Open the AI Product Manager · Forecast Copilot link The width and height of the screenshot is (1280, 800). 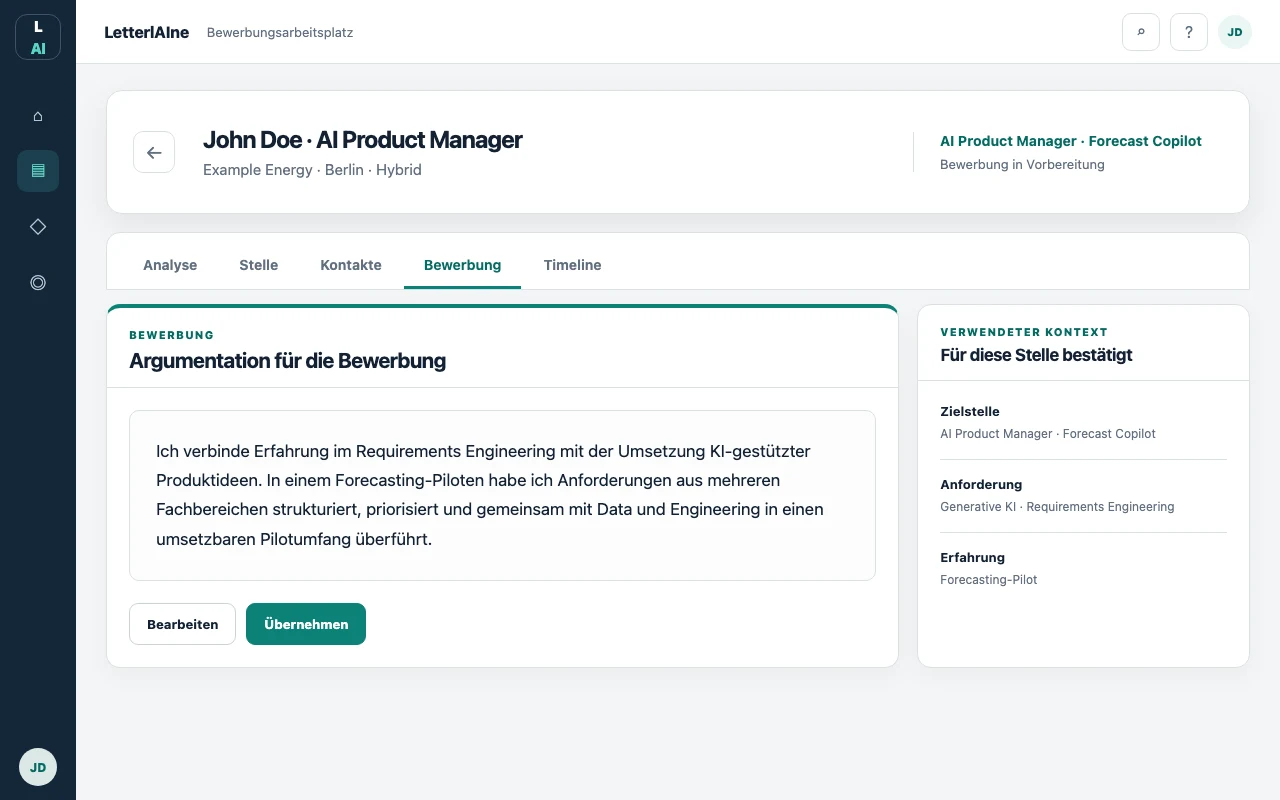pyautogui.click(x=1071, y=141)
